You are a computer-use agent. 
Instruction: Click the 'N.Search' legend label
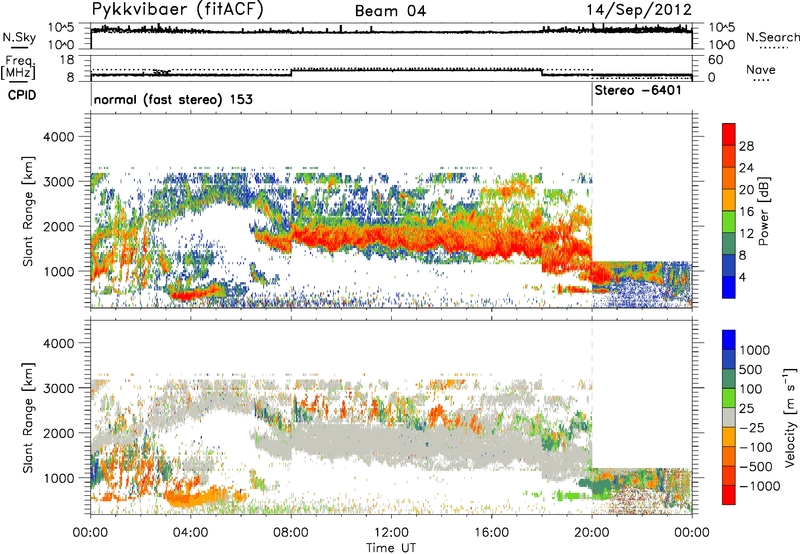[x=773, y=37]
